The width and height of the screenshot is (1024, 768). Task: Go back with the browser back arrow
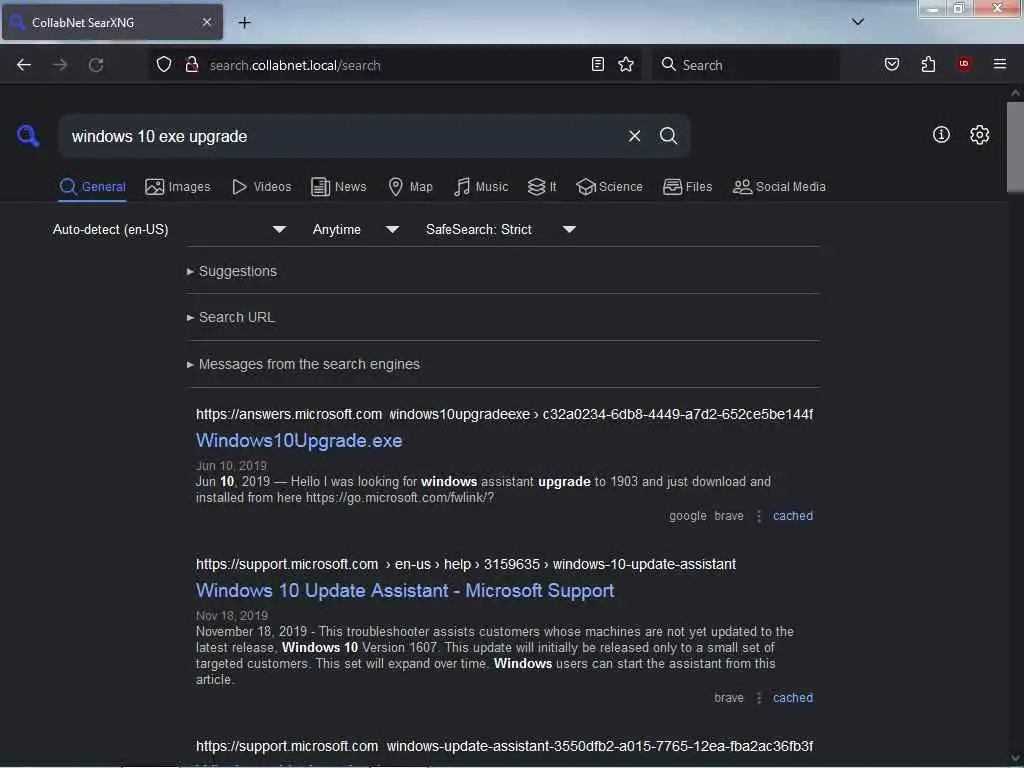[x=24, y=65]
